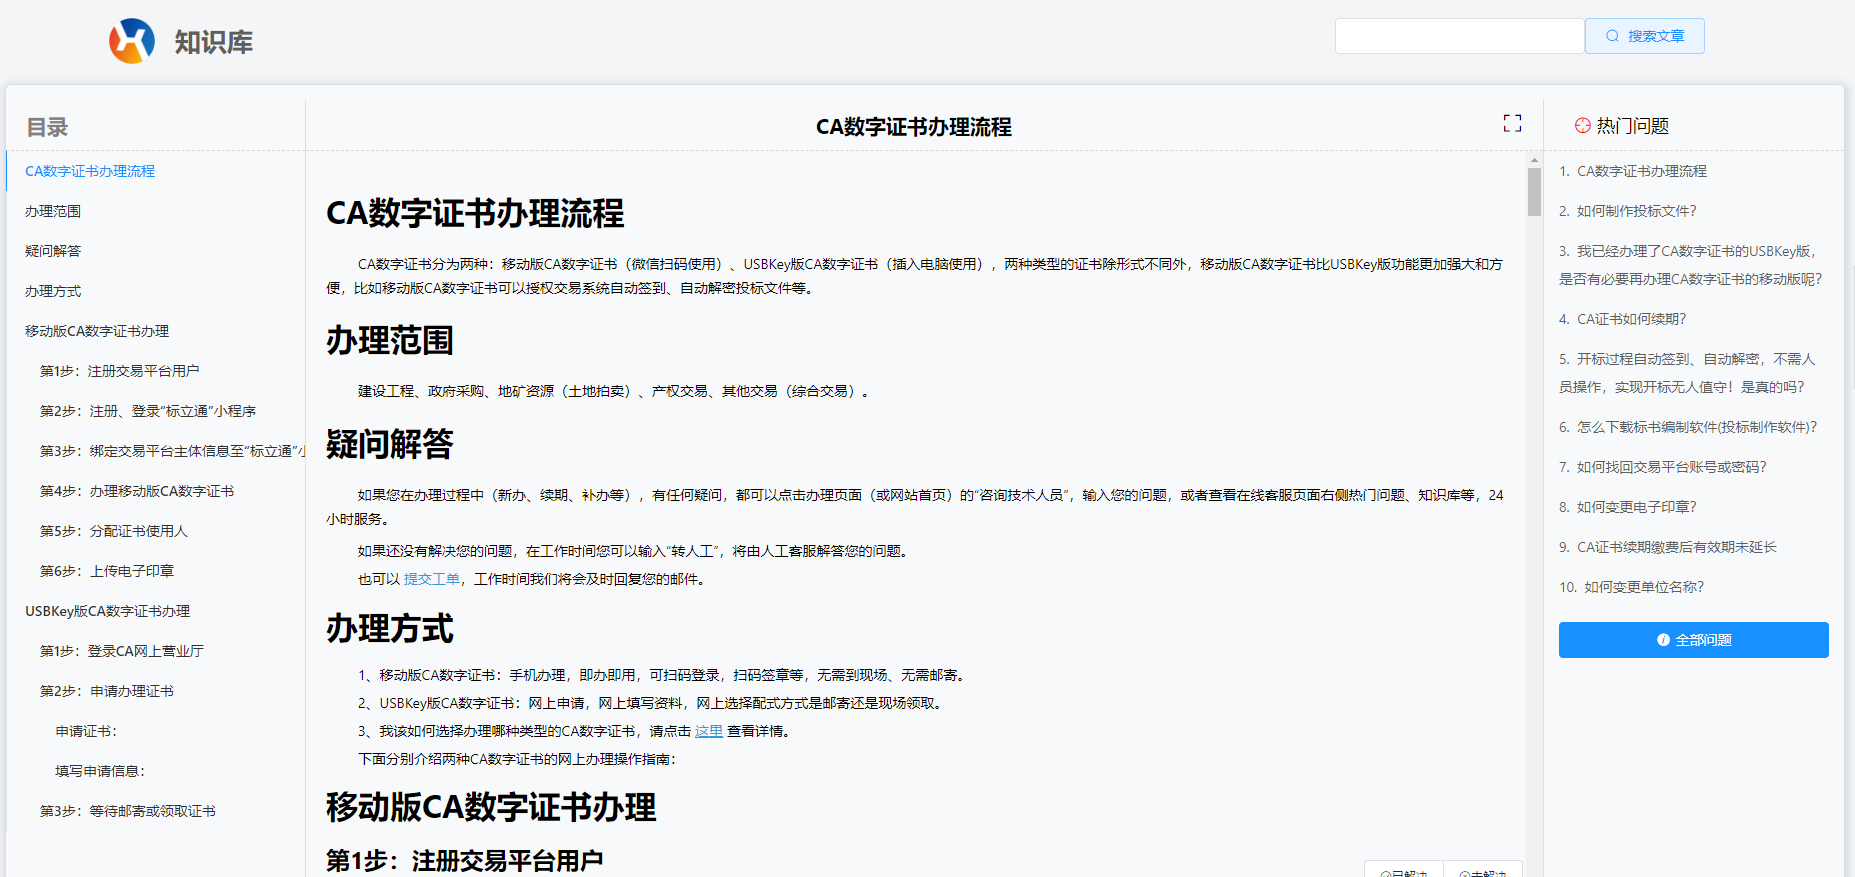
Task: Click the 知识库 logo icon
Action: 132,41
